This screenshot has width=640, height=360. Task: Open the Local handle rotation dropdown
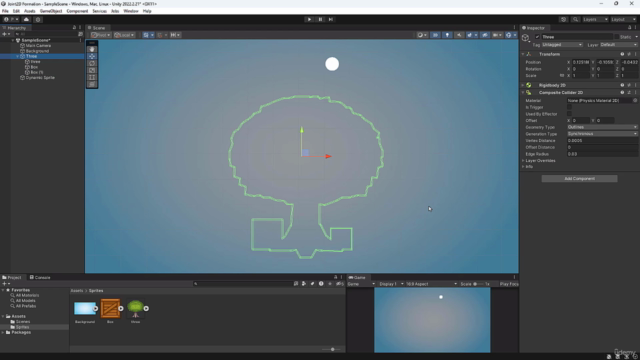[x=124, y=35]
